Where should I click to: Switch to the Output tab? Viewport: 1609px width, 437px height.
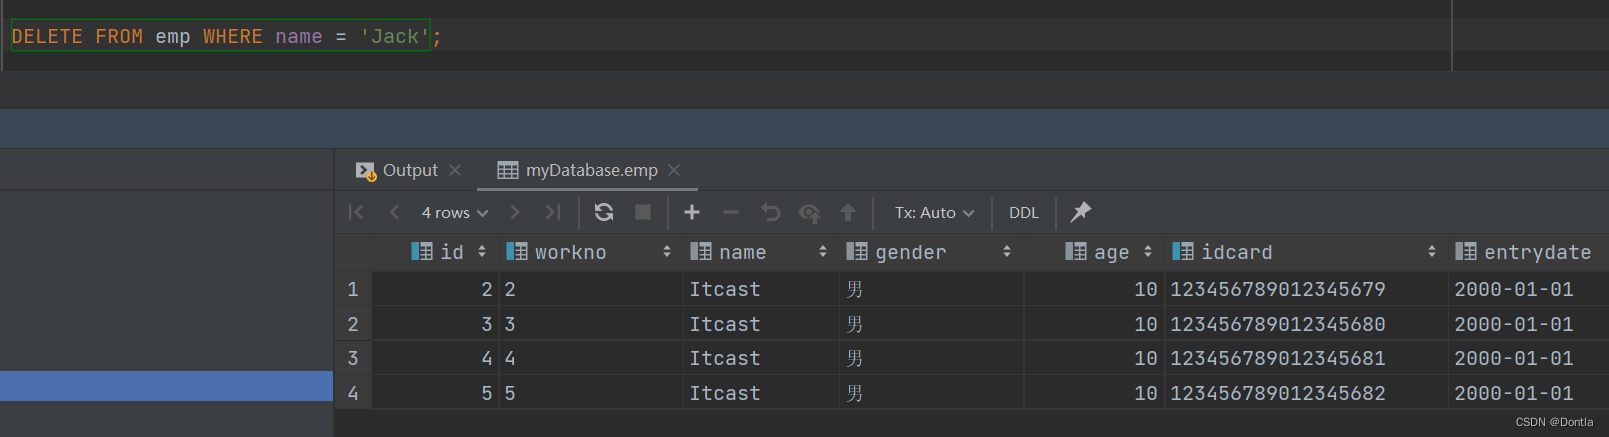click(410, 170)
